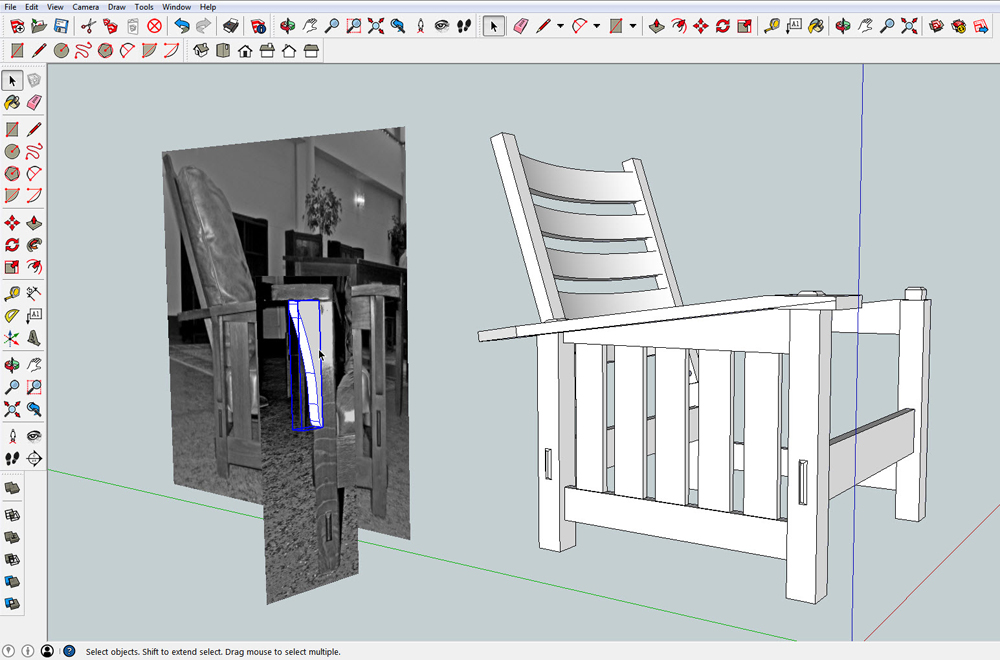Click the red Erase X icon
This screenshot has width=1000, height=660.
[x=154, y=26]
